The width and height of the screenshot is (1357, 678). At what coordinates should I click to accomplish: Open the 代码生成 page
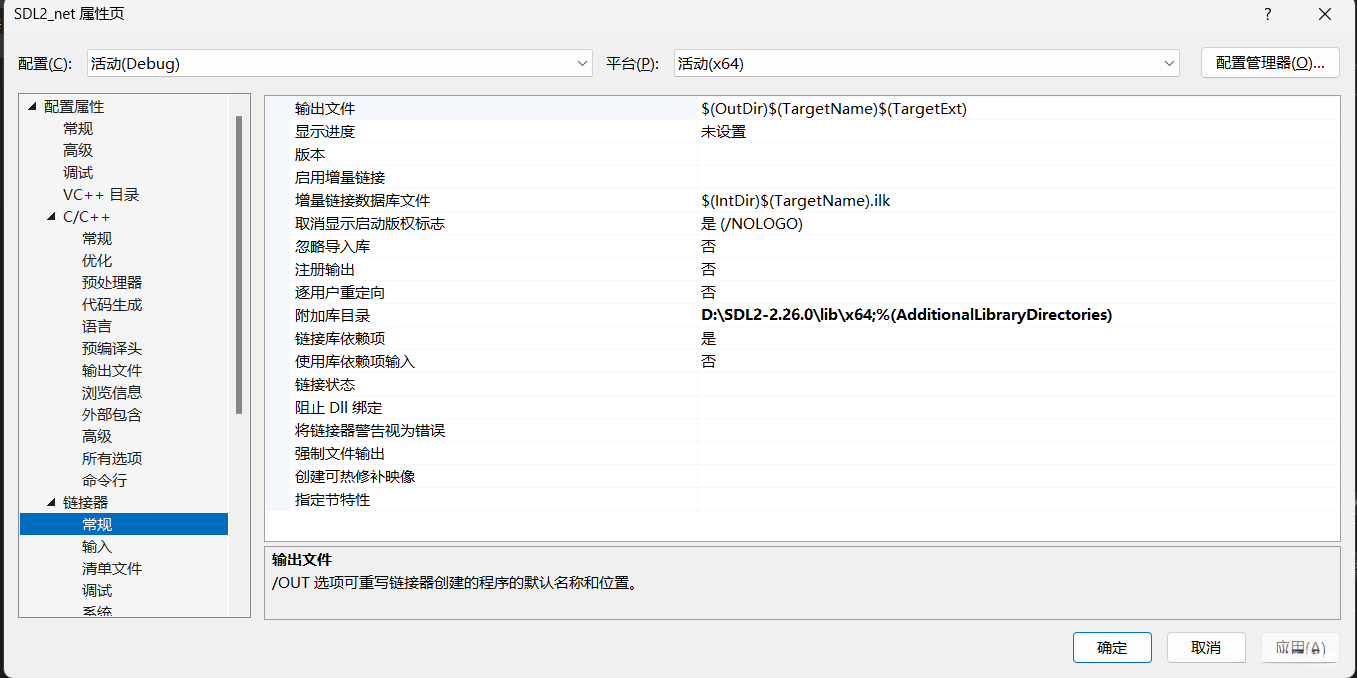point(112,304)
